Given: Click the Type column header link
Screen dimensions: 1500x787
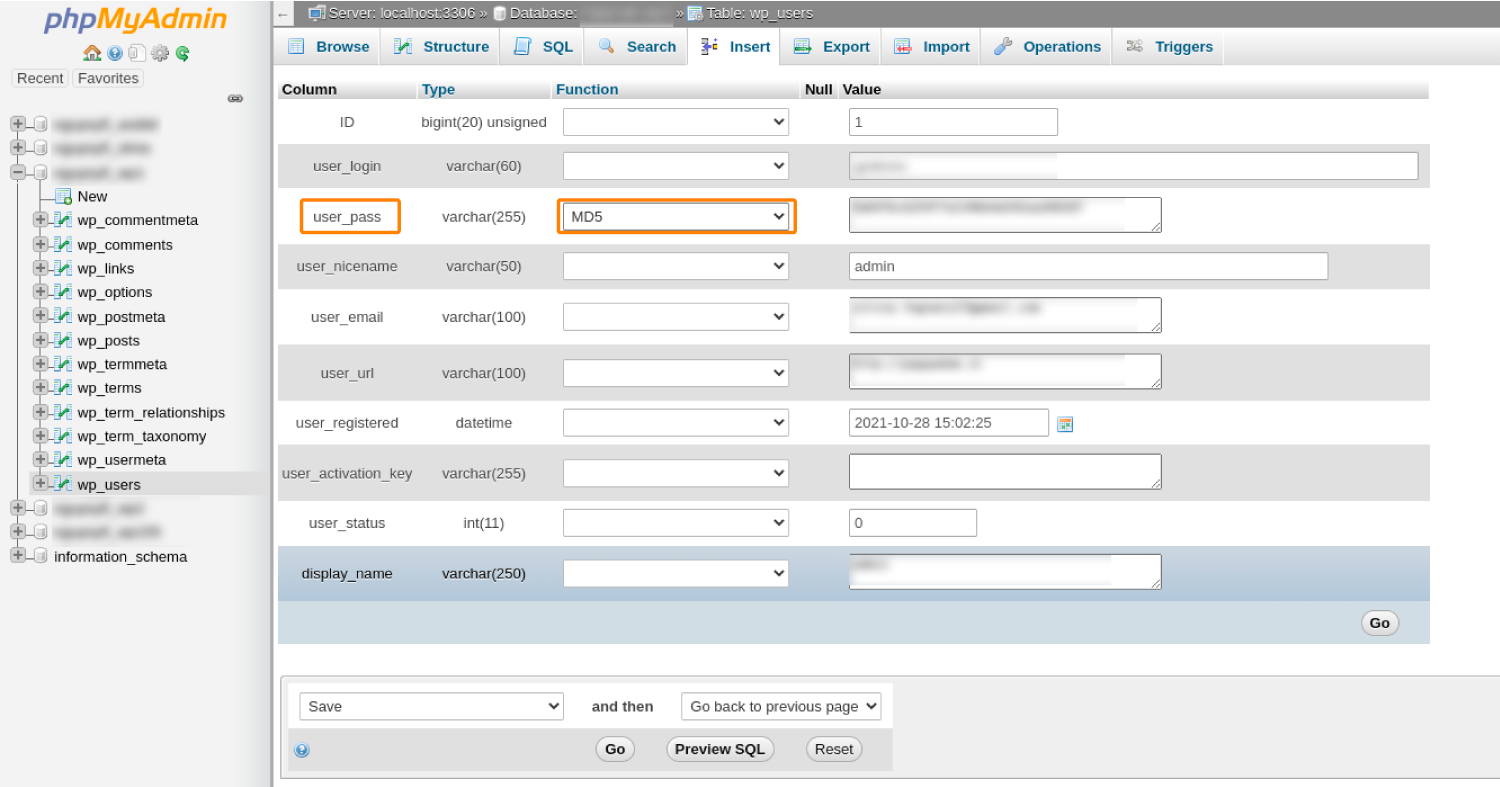Looking at the screenshot, I should [438, 89].
